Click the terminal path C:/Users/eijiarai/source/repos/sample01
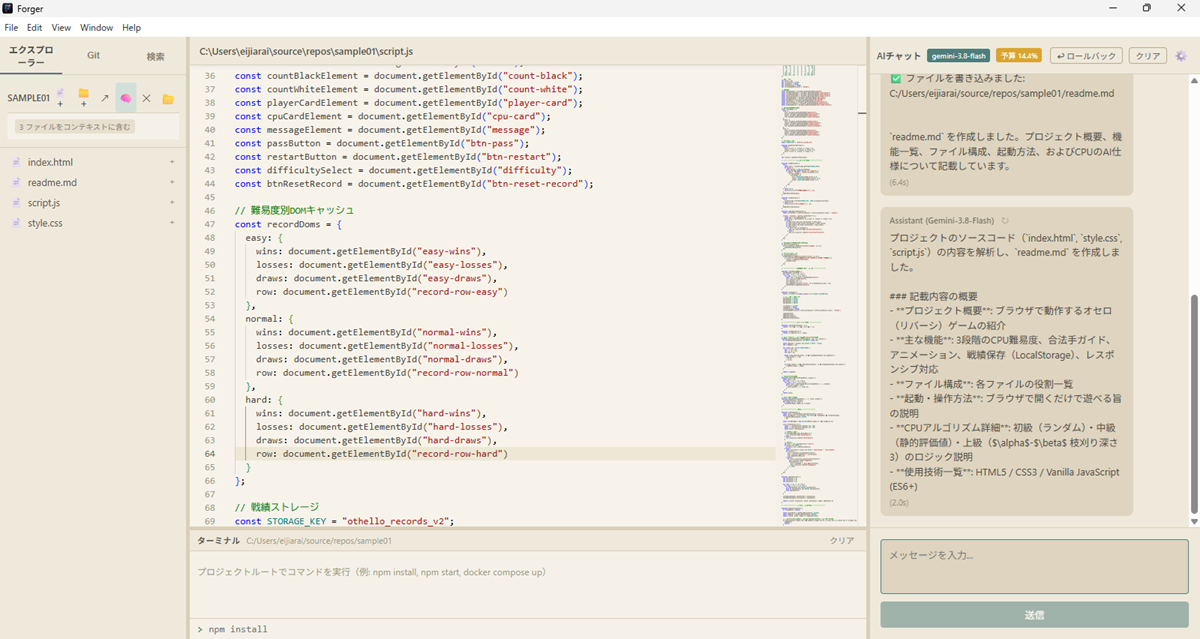This screenshot has height=639, width=1200. 319,540
